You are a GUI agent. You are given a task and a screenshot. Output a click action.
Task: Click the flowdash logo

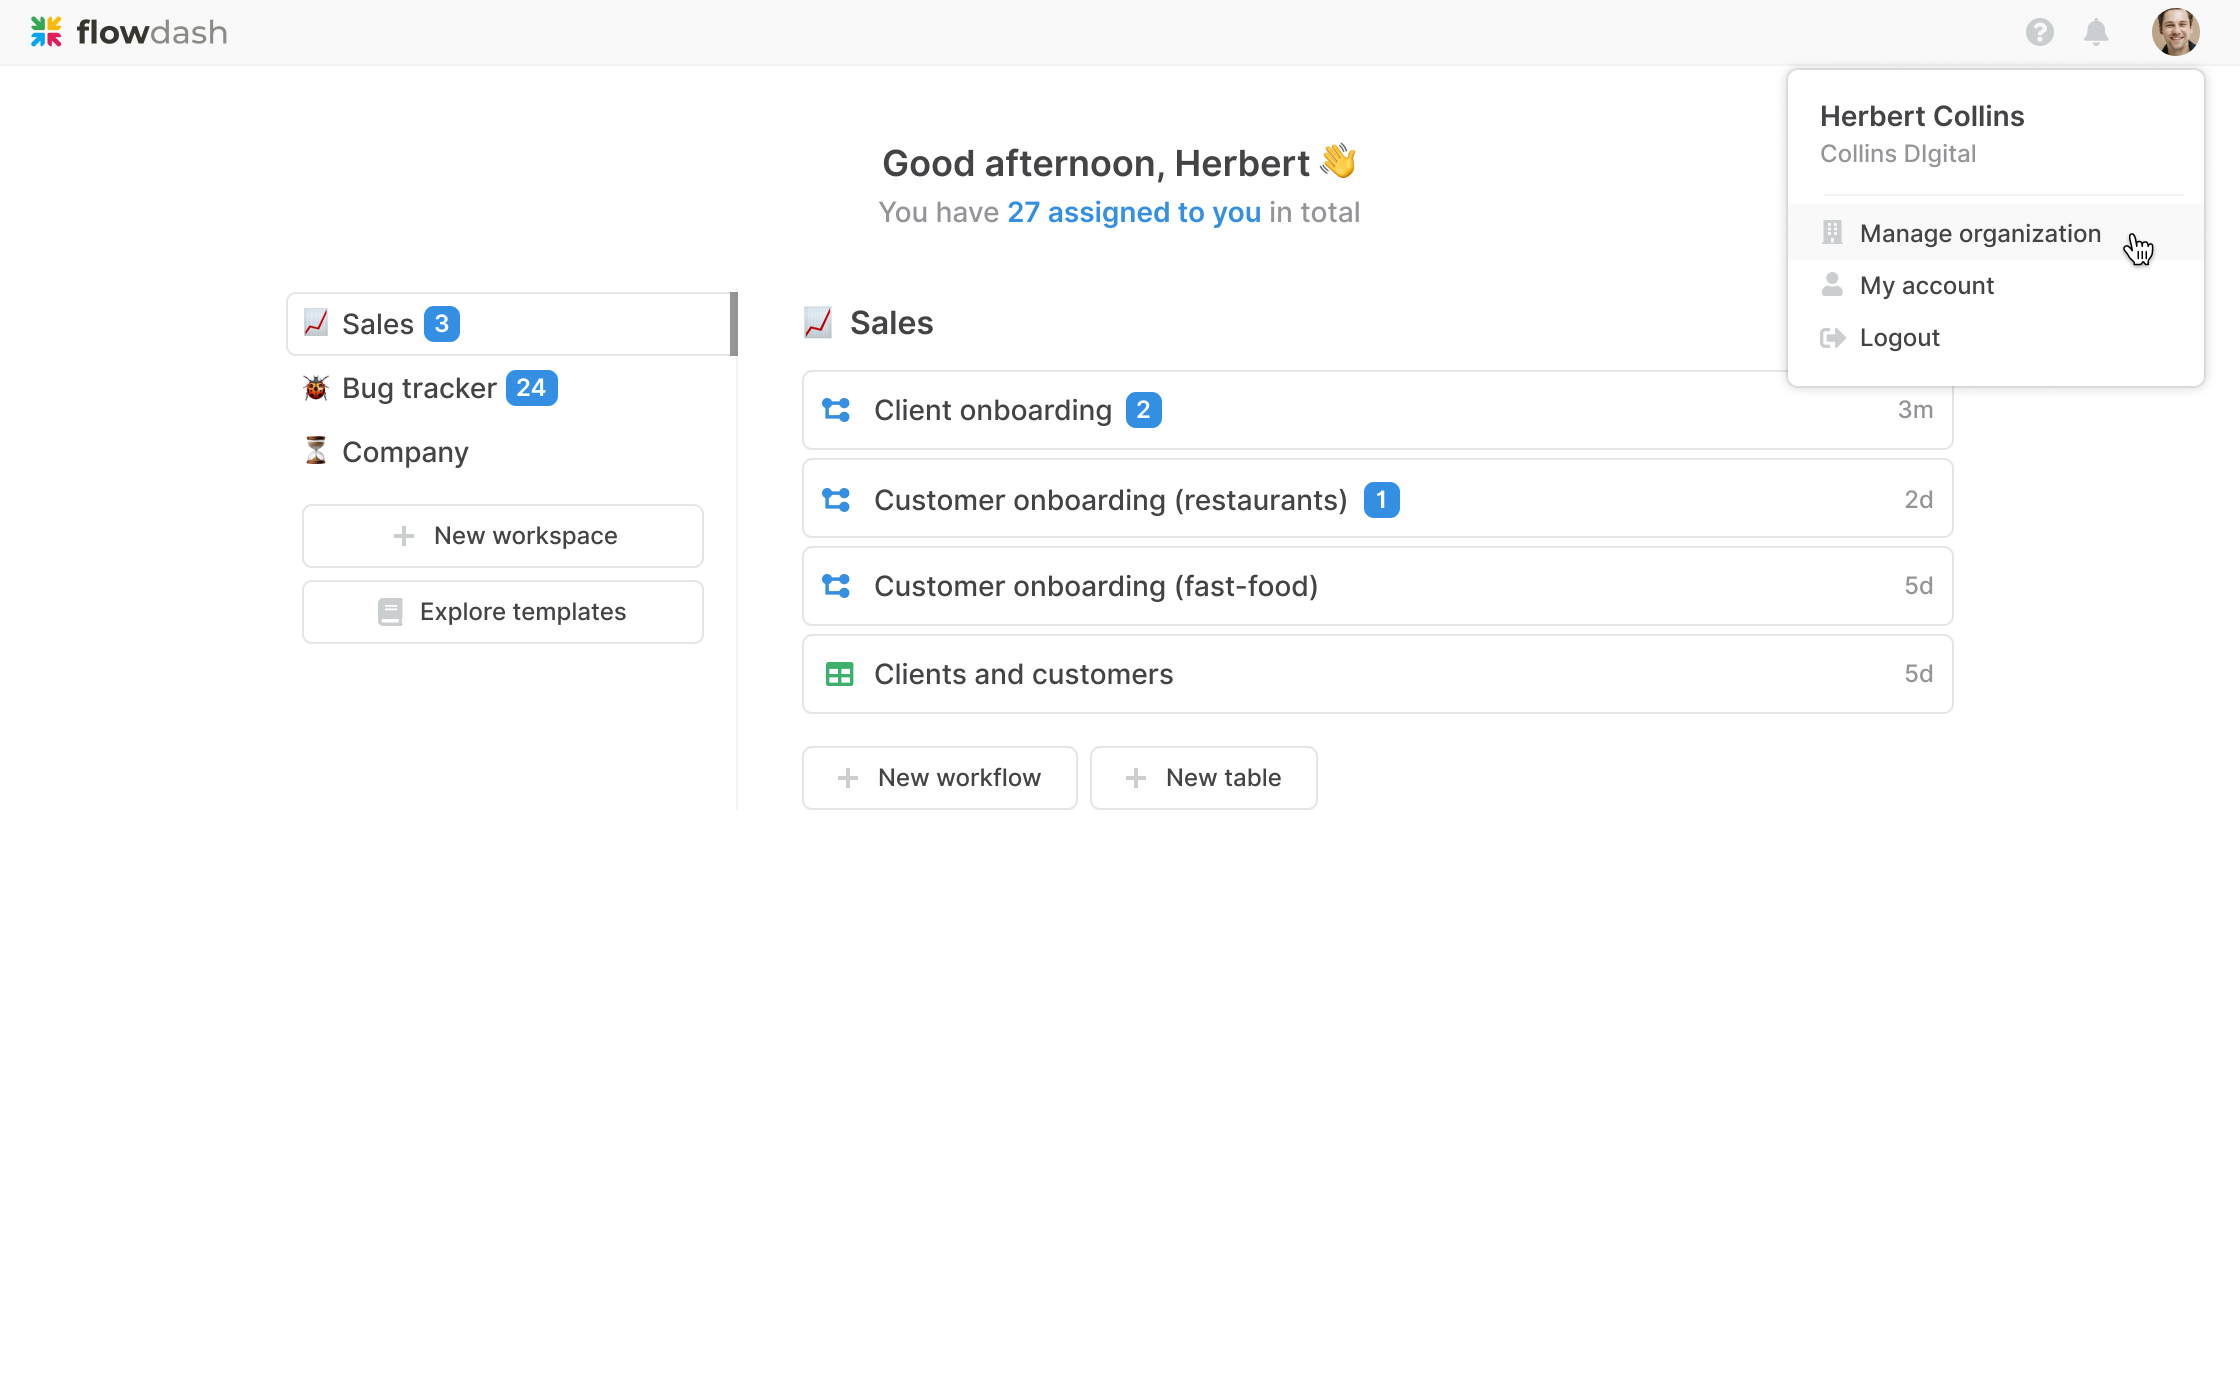pyautogui.click(x=129, y=33)
